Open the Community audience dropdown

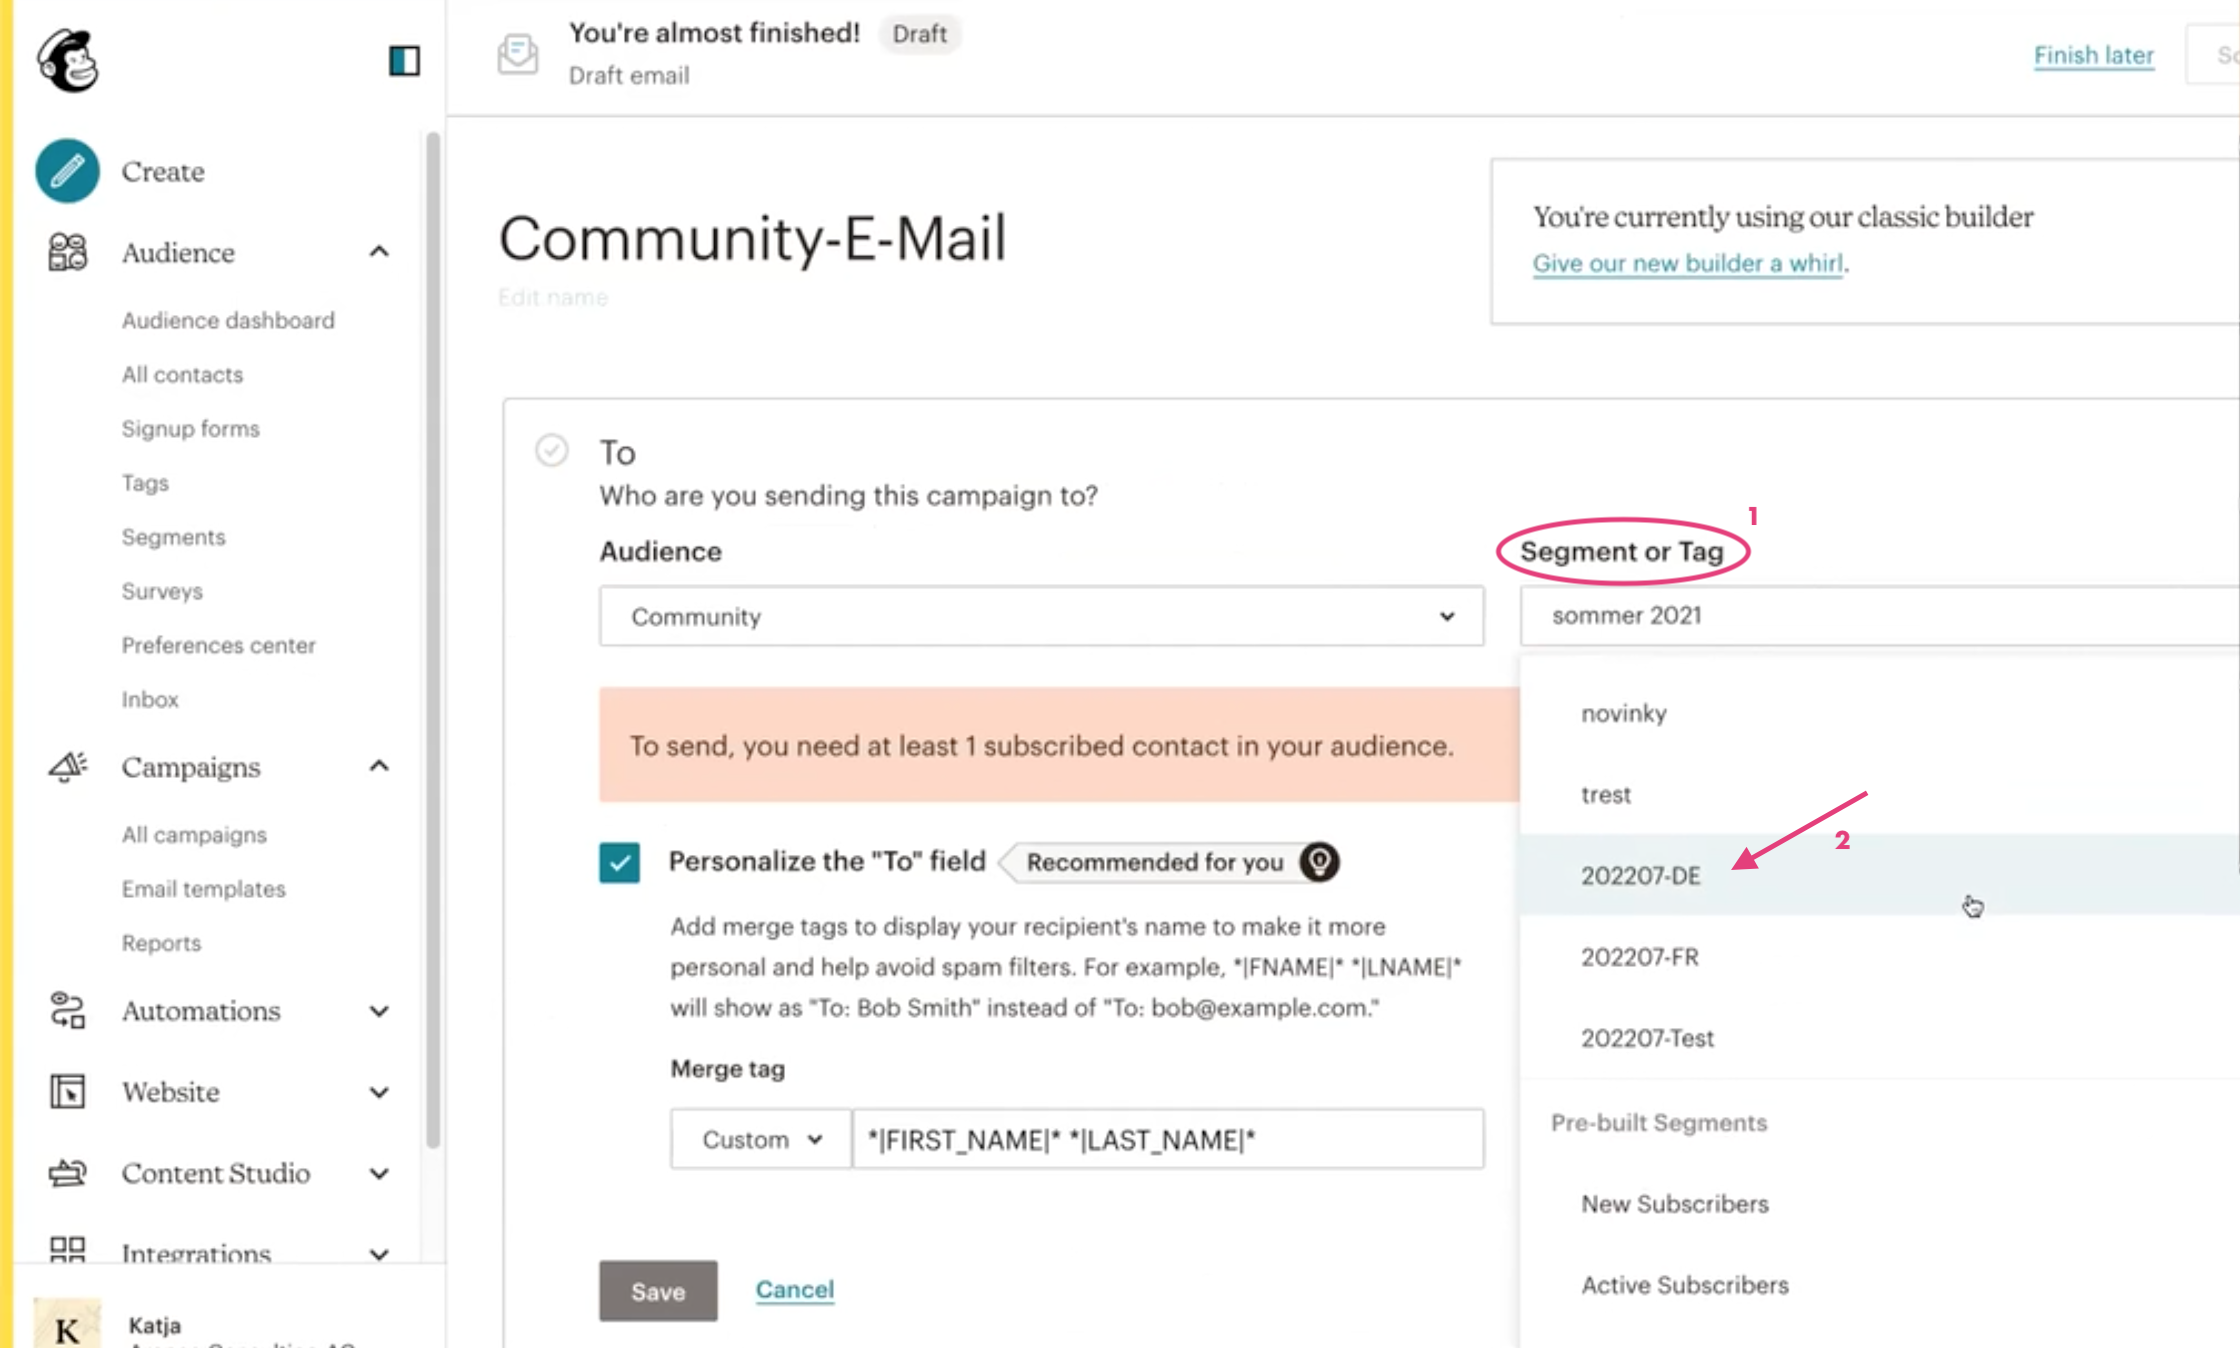coord(1041,616)
